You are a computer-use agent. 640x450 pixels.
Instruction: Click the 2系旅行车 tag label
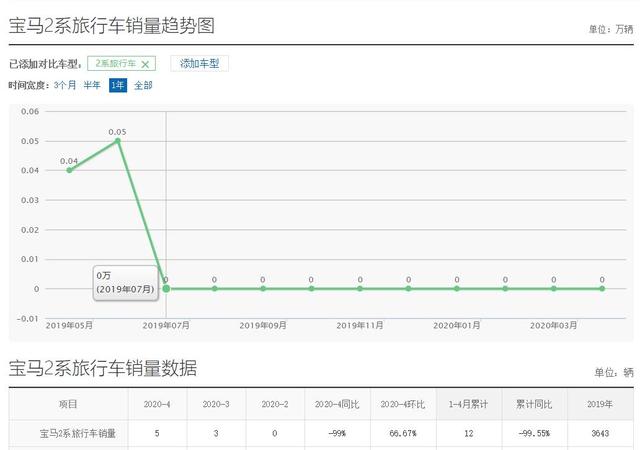tap(116, 63)
